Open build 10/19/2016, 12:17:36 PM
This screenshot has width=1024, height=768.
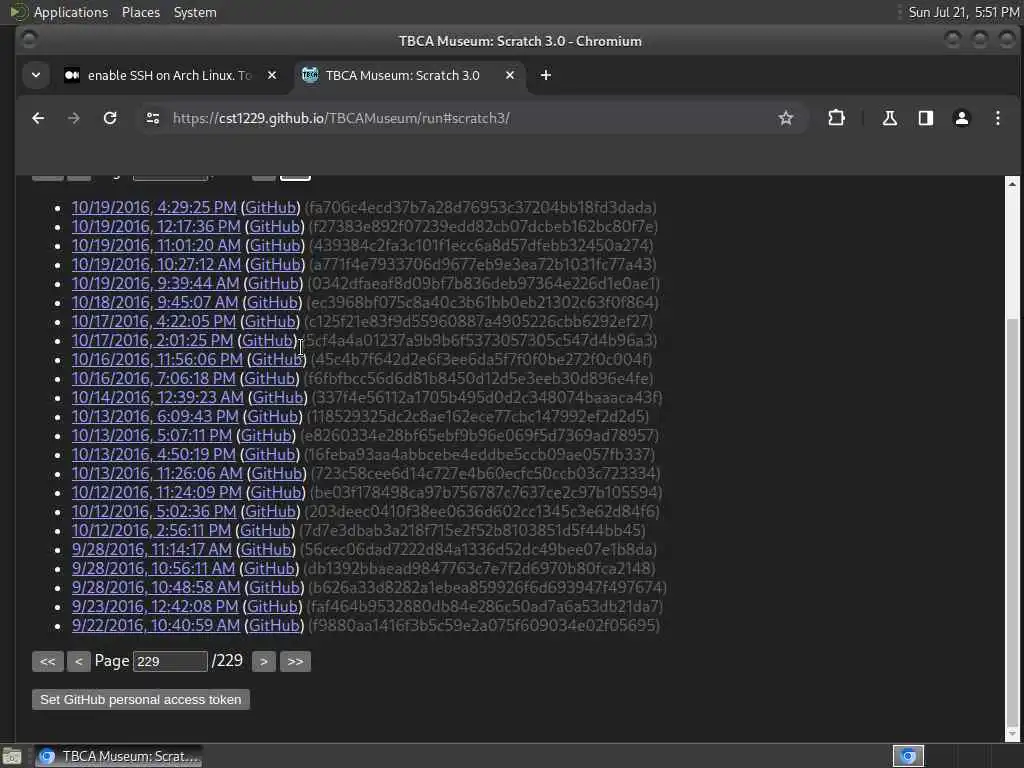click(155, 227)
